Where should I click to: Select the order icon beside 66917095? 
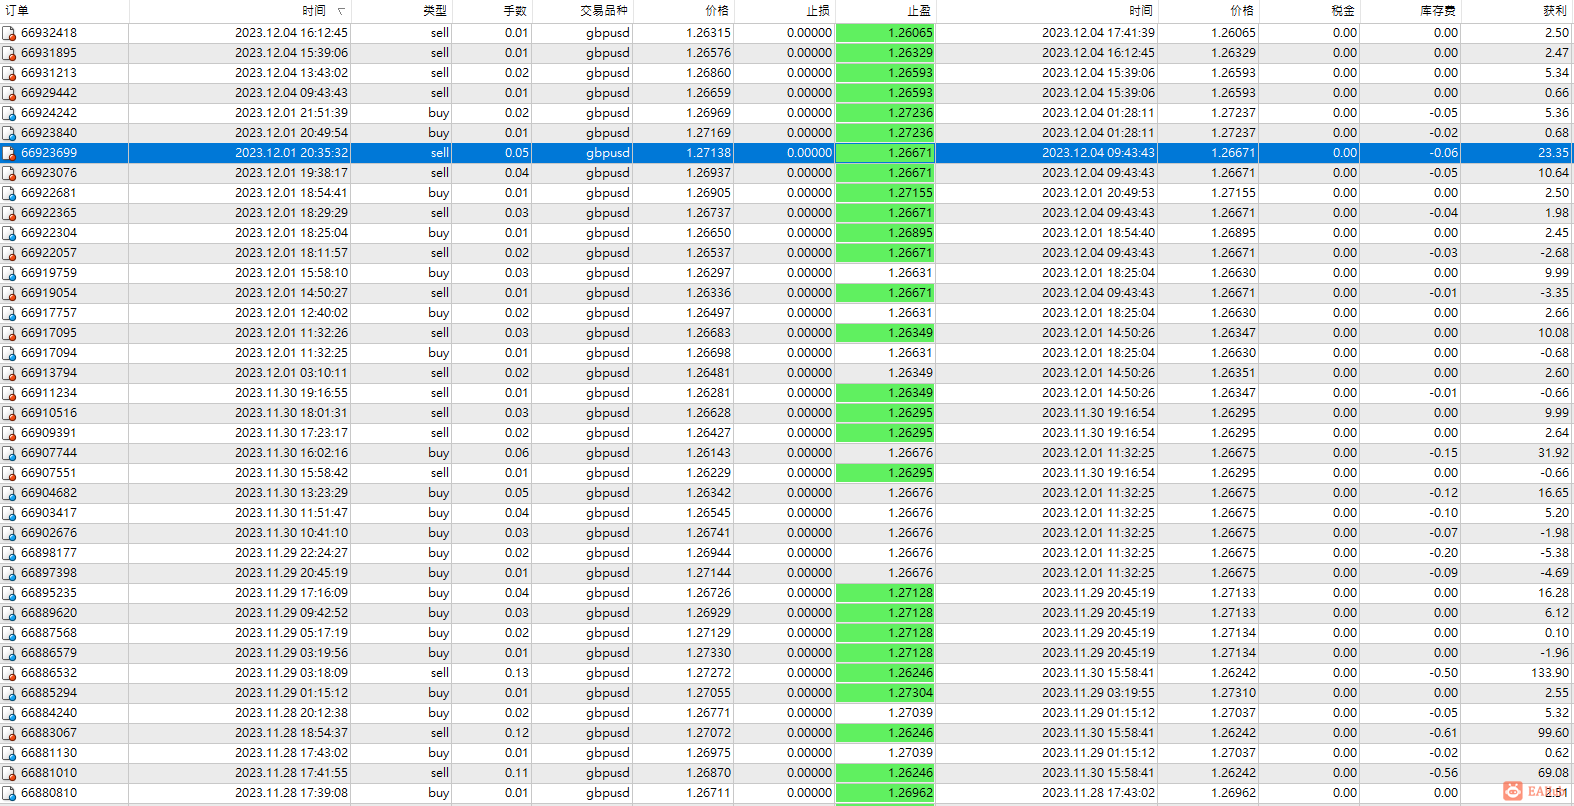(9, 333)
